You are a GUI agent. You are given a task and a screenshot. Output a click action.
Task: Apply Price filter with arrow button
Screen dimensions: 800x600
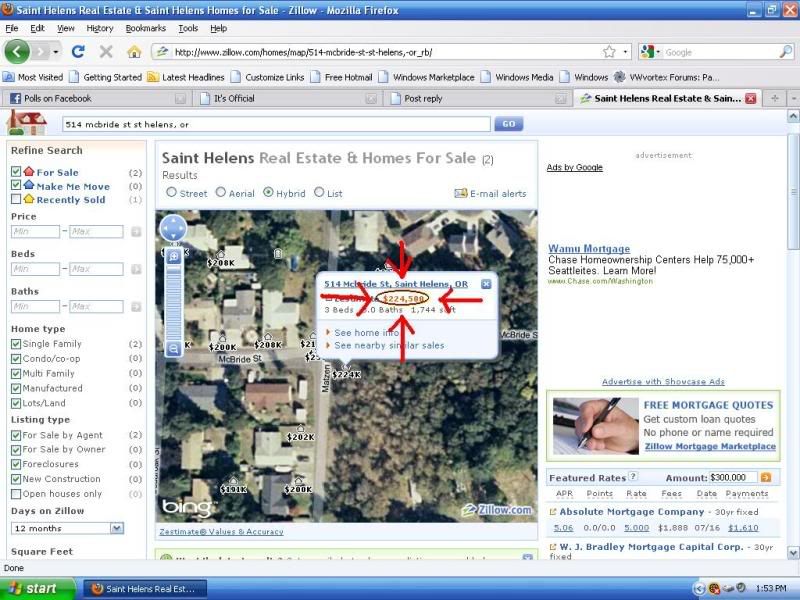point(136,232)
